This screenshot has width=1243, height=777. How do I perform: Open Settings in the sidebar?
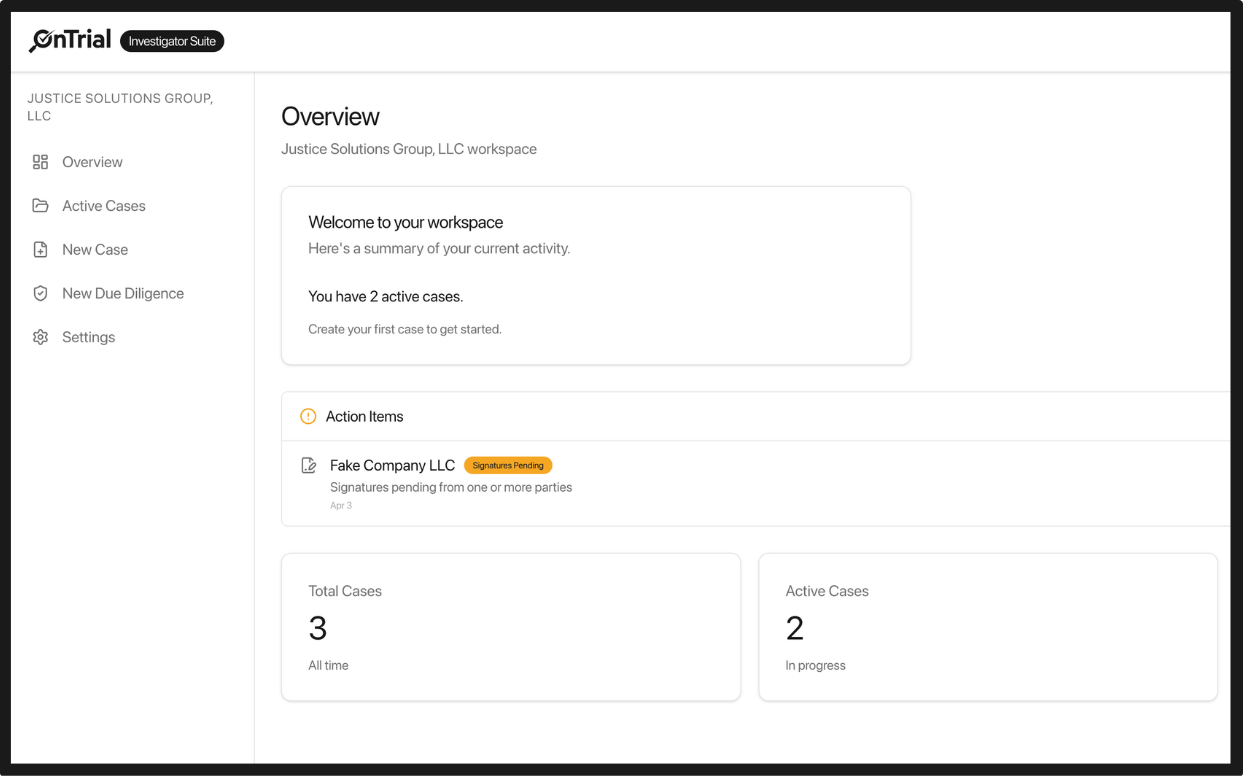coord(88,337)
